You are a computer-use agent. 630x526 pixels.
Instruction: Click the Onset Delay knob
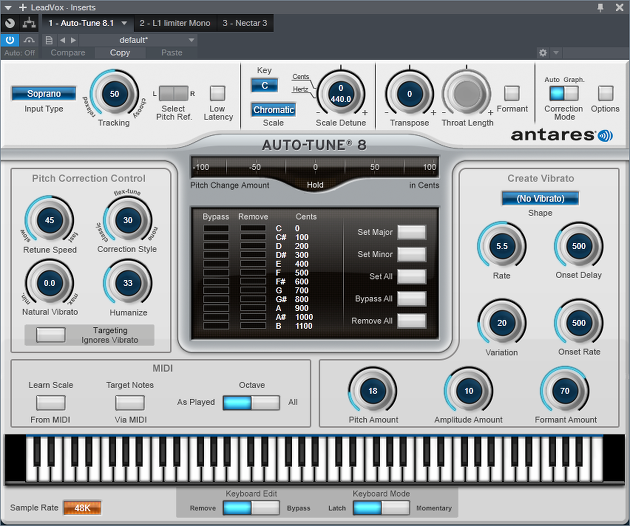pos(579,246)
